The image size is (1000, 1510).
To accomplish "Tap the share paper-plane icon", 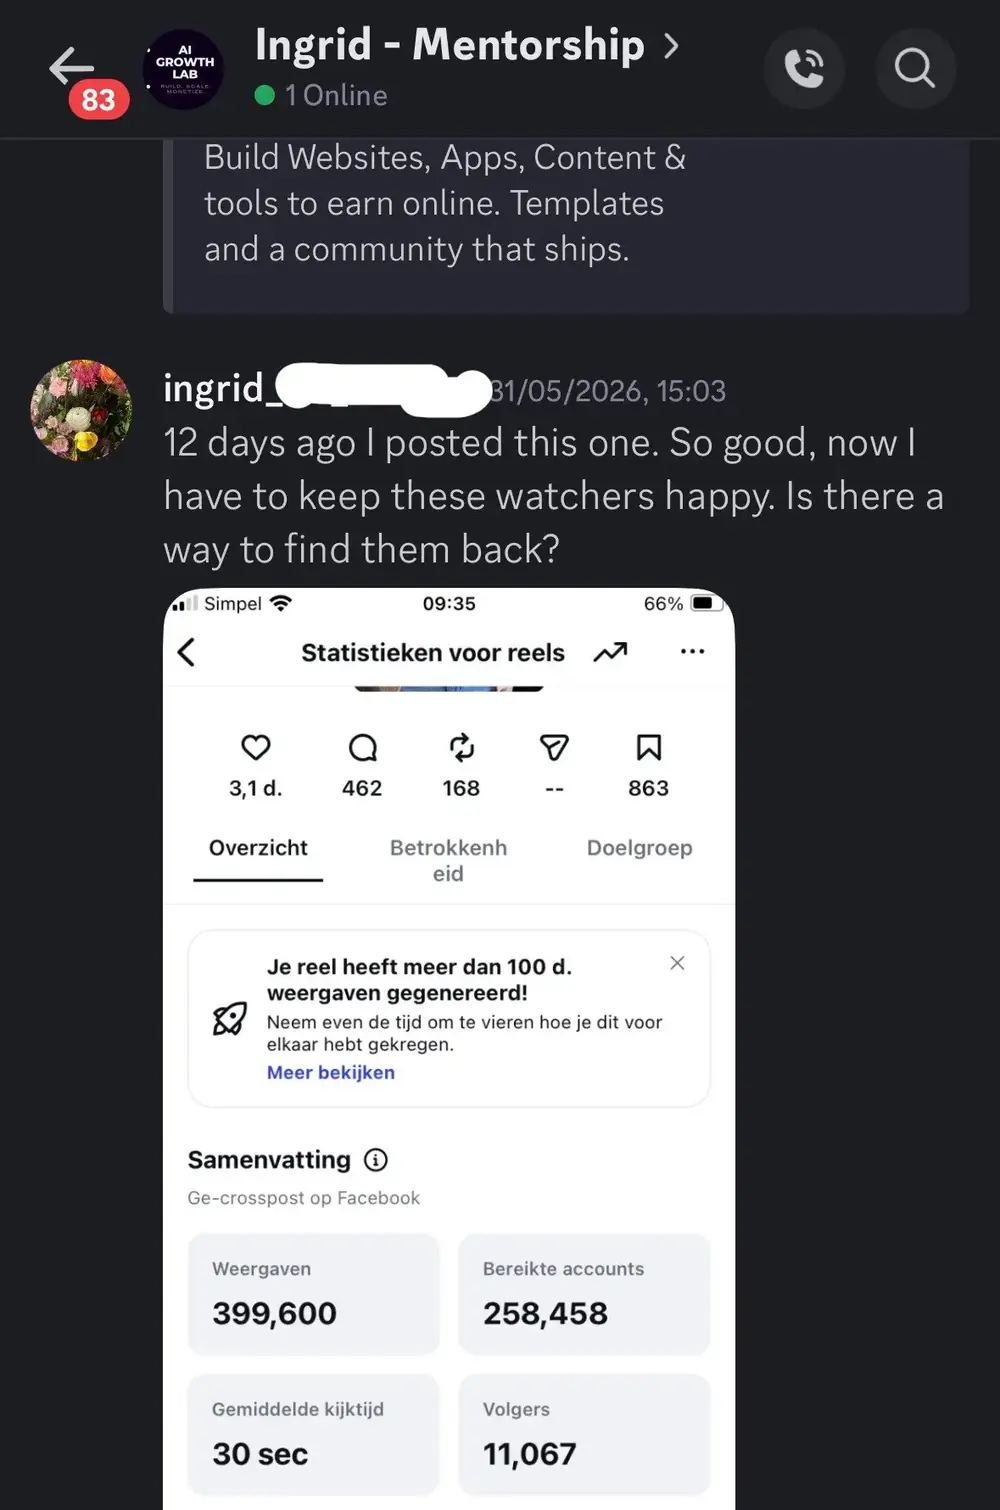I will [x=554, y=747].
